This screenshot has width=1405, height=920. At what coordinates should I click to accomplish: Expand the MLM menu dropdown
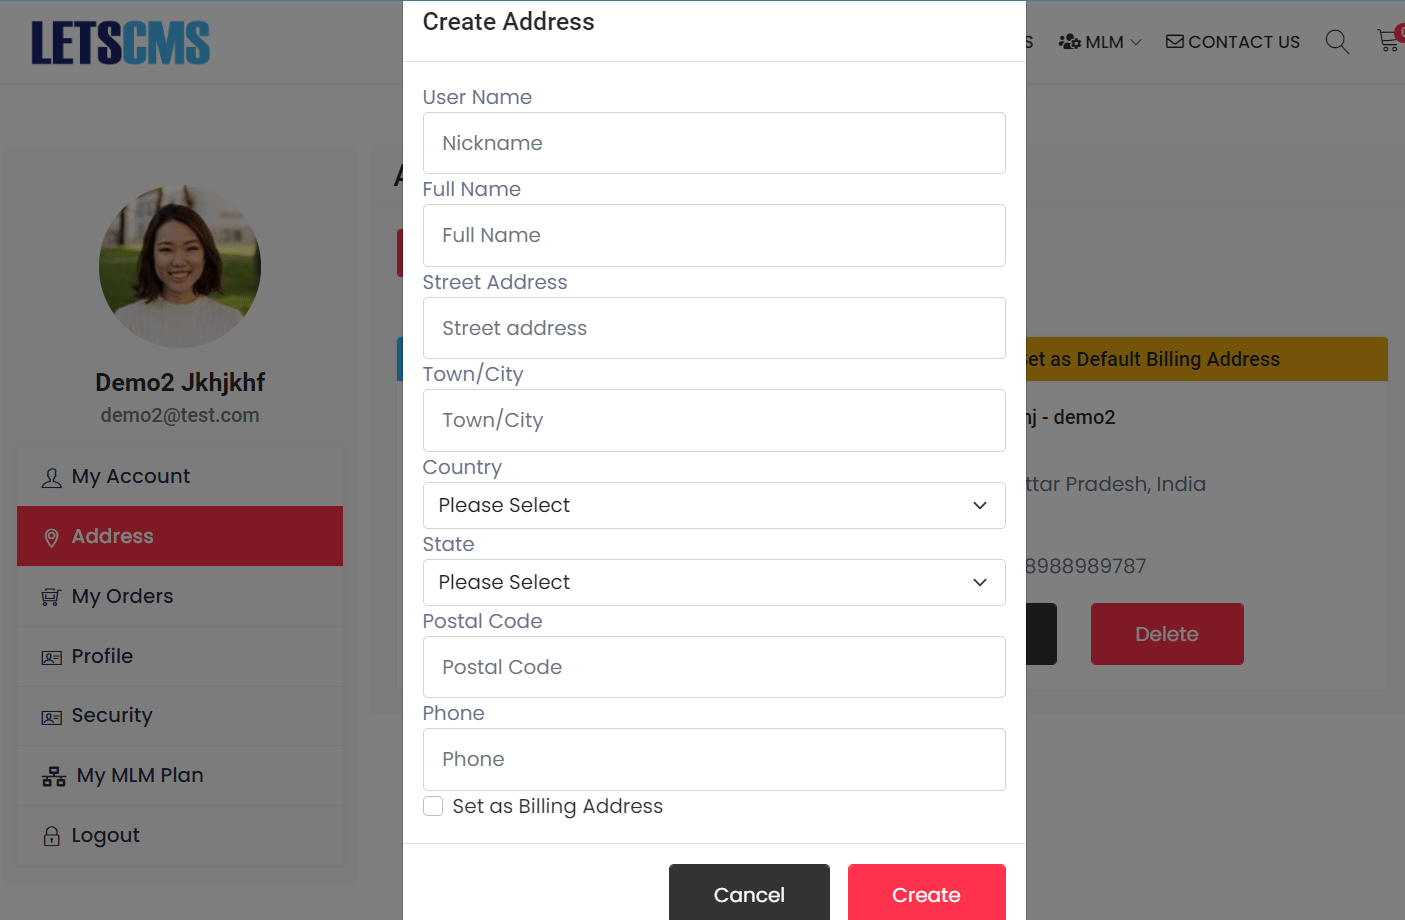(x=1100, y=42)
